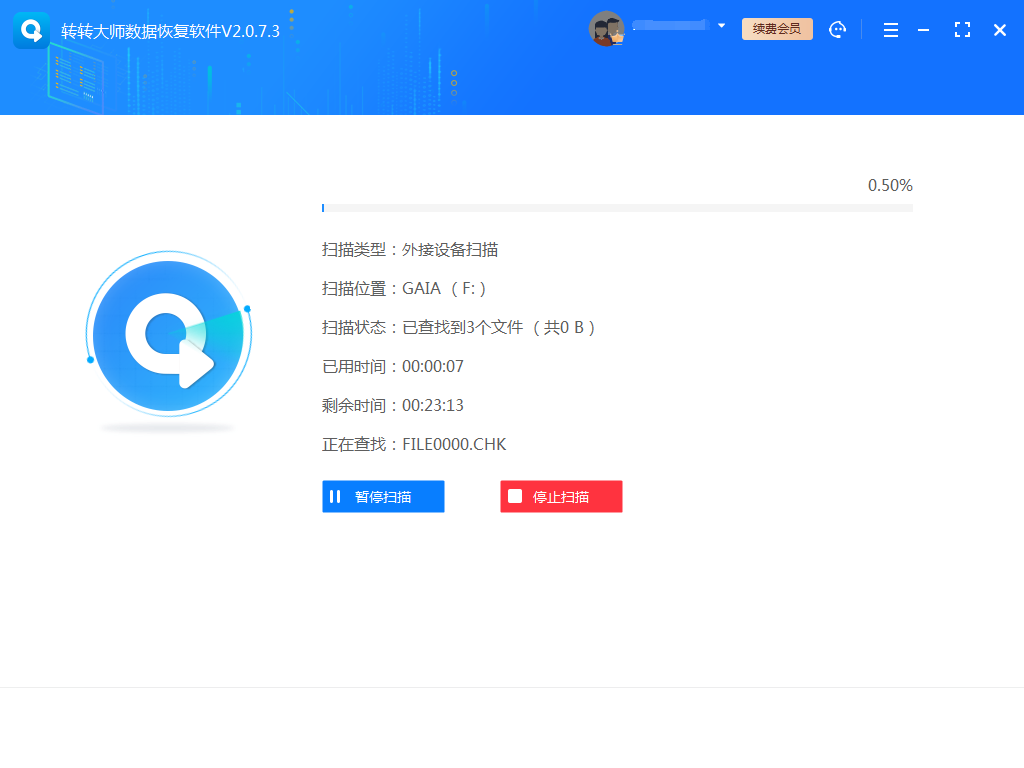The height and width of the screenshot is (768, 1024).
Task: Pause scanning with 暂停扫描 button
Action: tap(383, 496)
